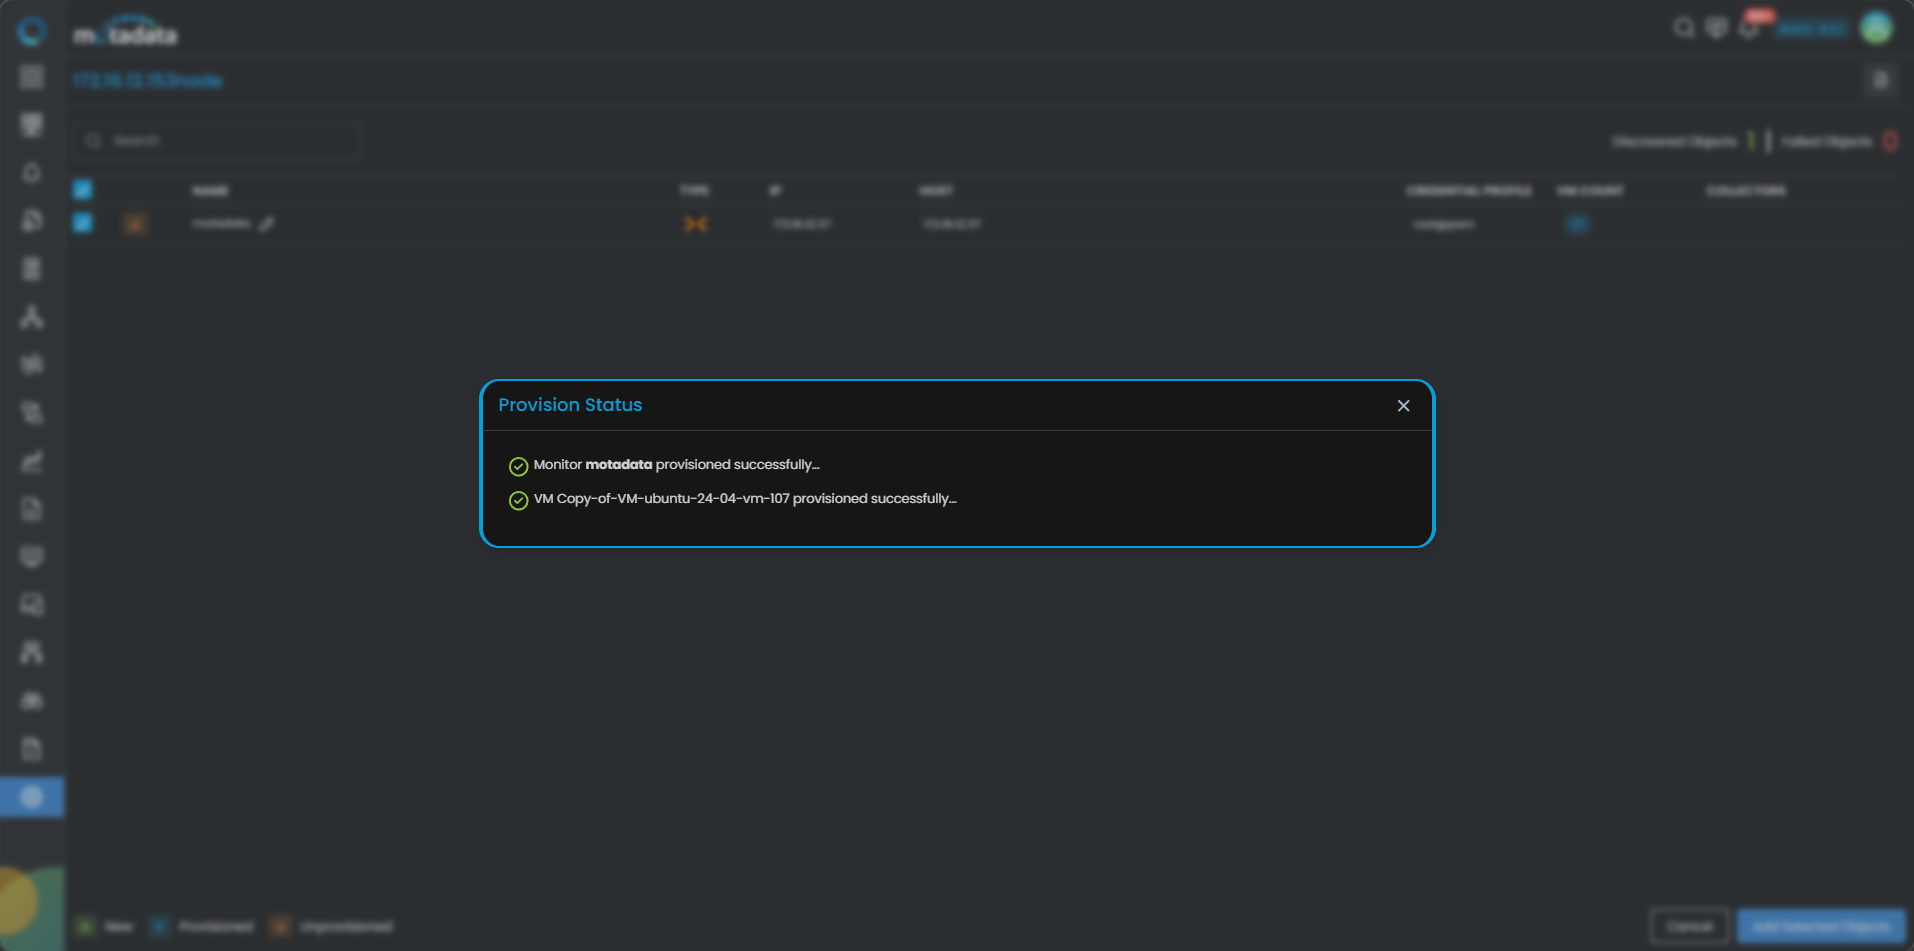Click the blue Add Selected Objects button

(x=1820, y=926)
